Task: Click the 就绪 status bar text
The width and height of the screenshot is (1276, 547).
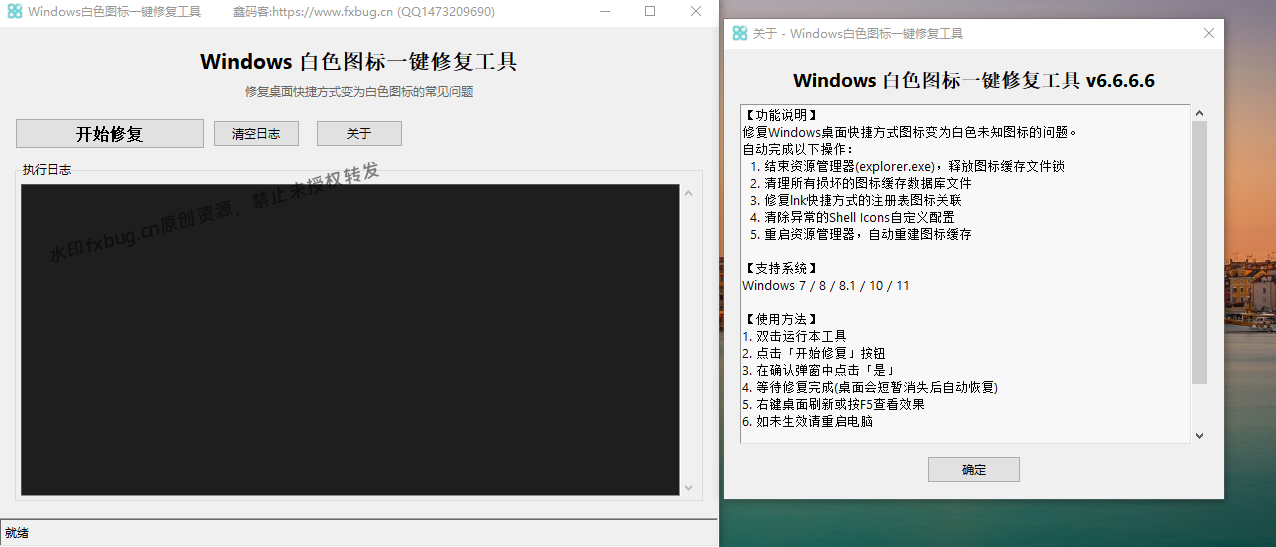Action: coord(17,533)
